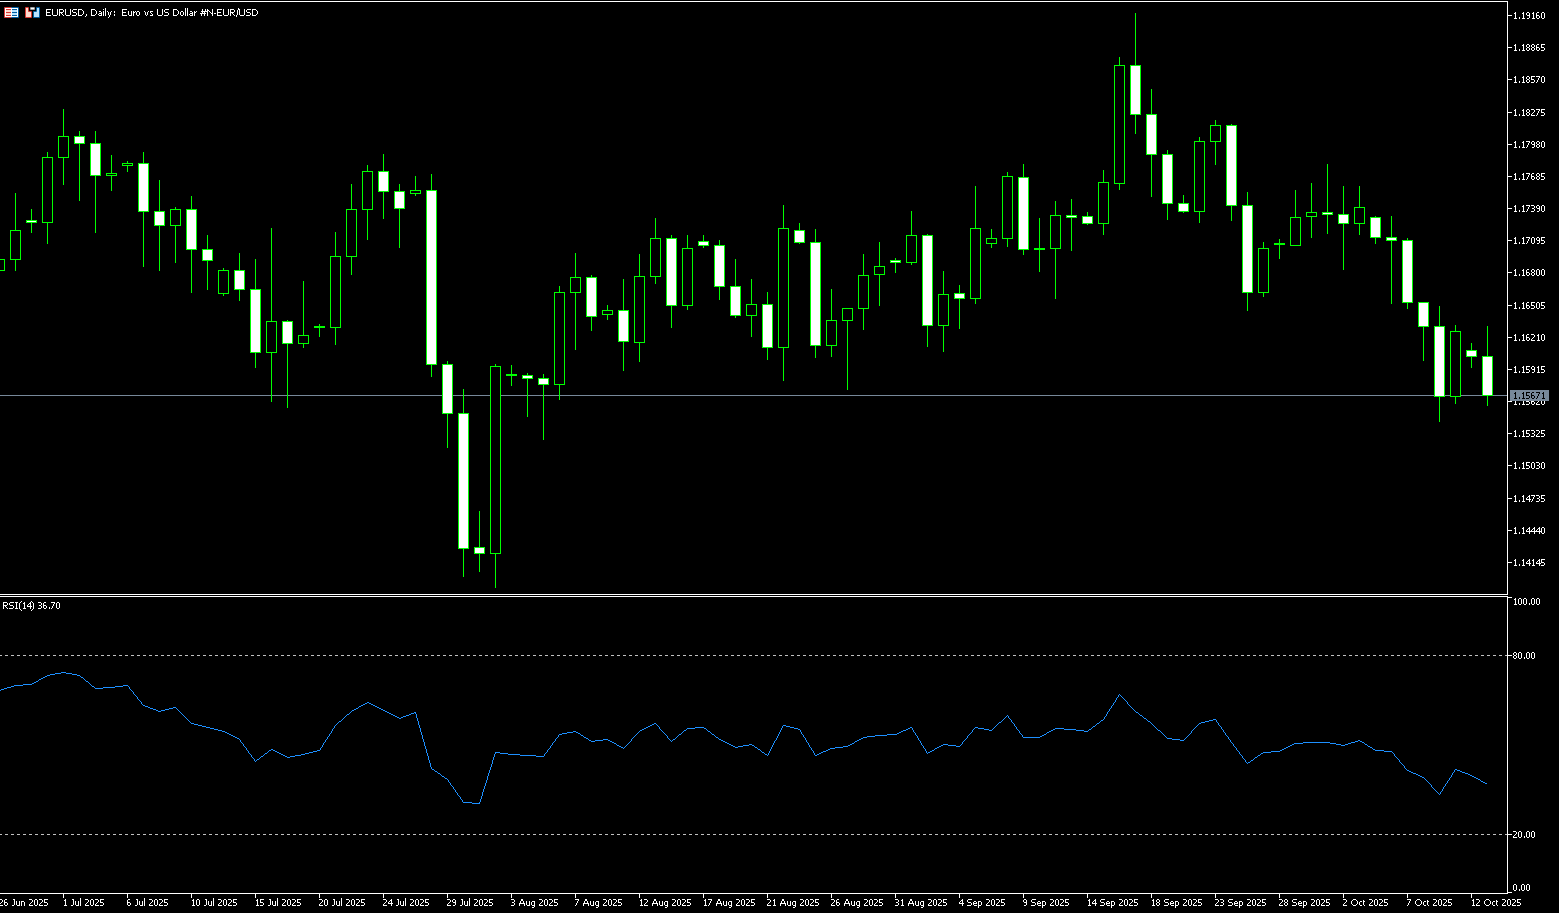This screenshot has height=913, width=1559.
Task: Click the 14 Sep 2025 date marker
Action: [x=1113, y=903]
